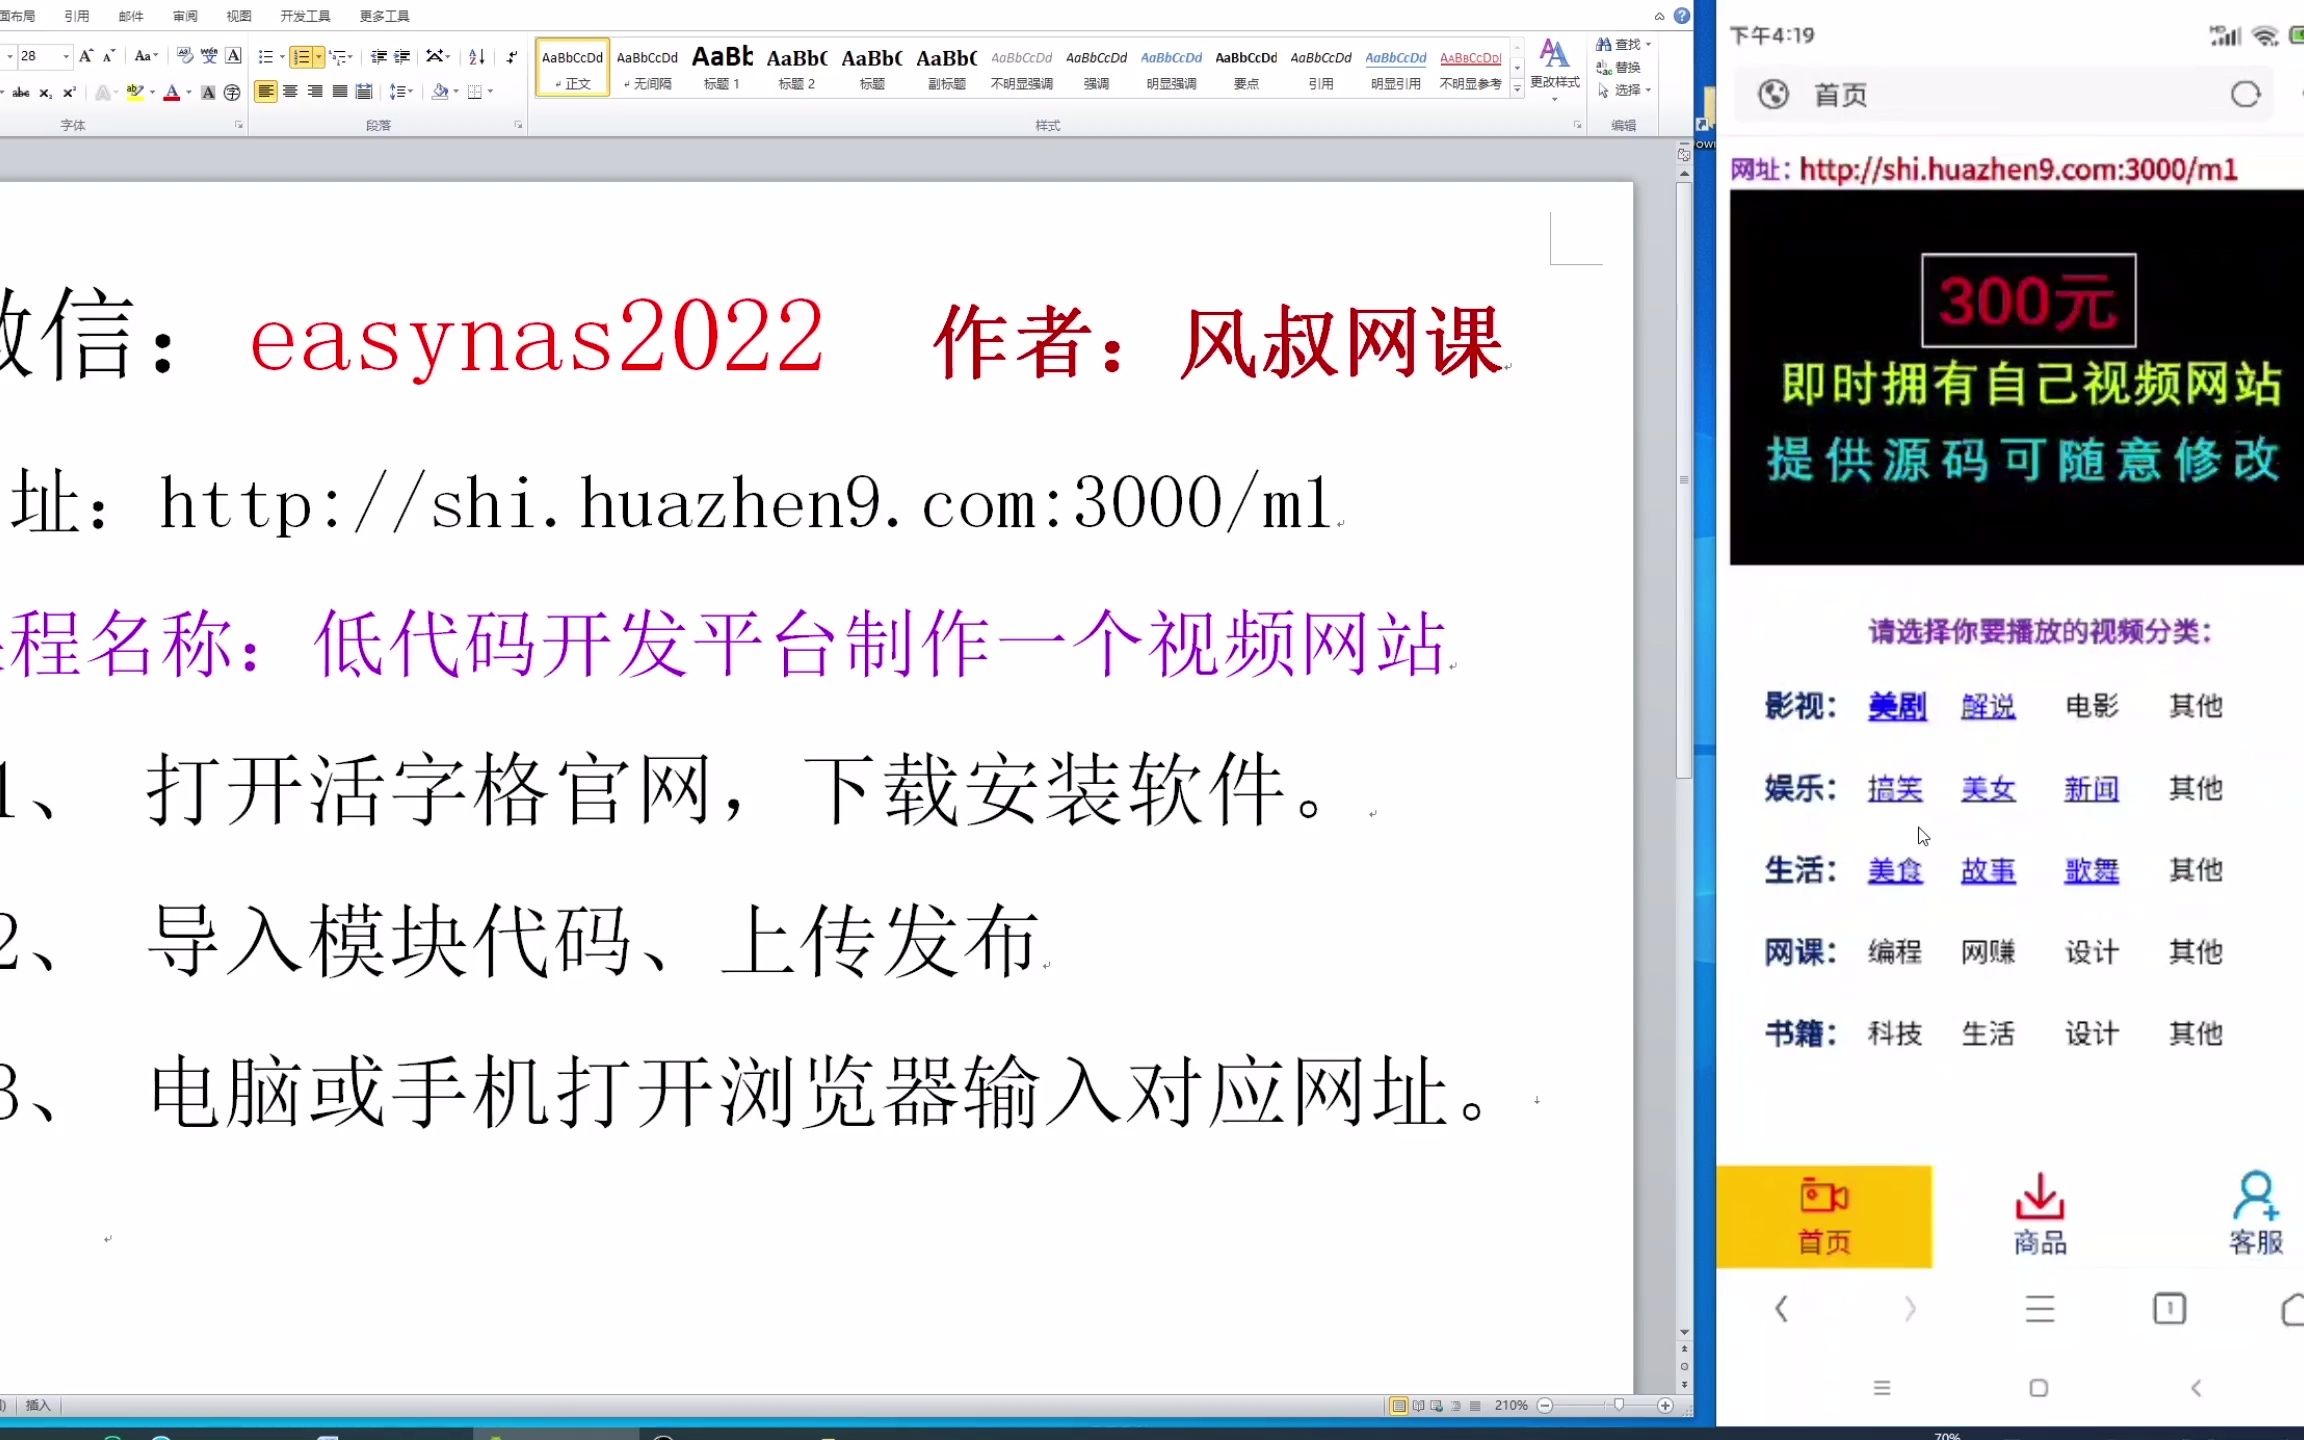
Task: Open the font size 28 dropdown
Action: tap(66, 56)
